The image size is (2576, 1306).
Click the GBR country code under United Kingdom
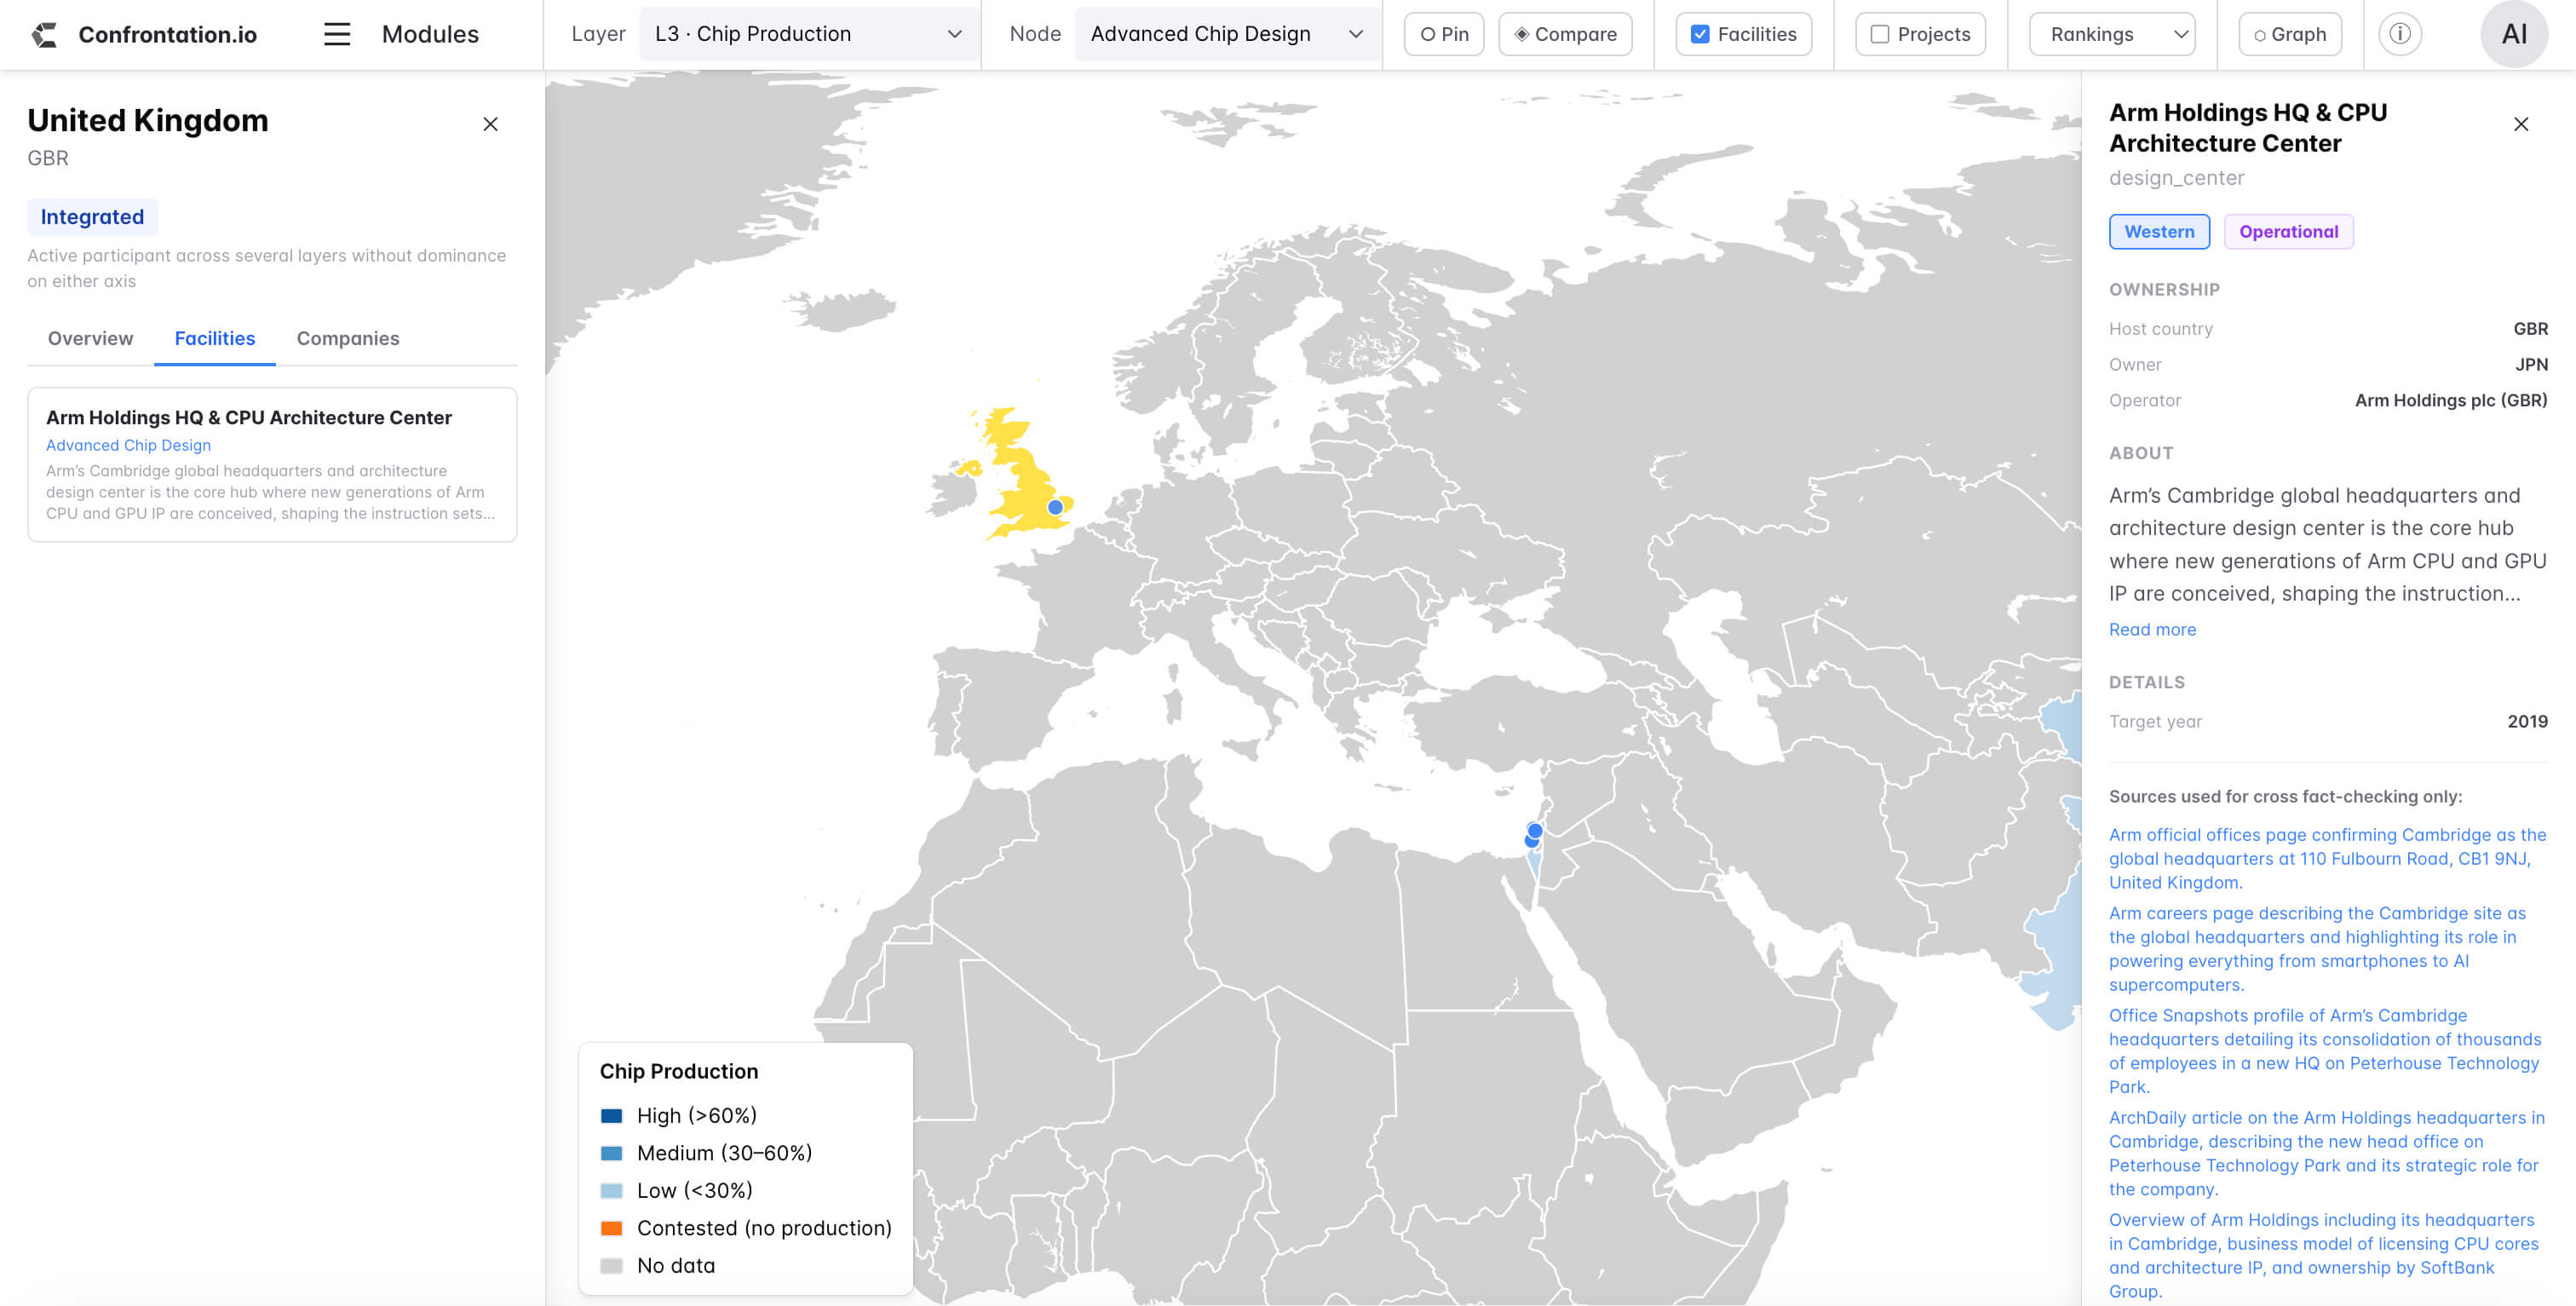point(48,158)
